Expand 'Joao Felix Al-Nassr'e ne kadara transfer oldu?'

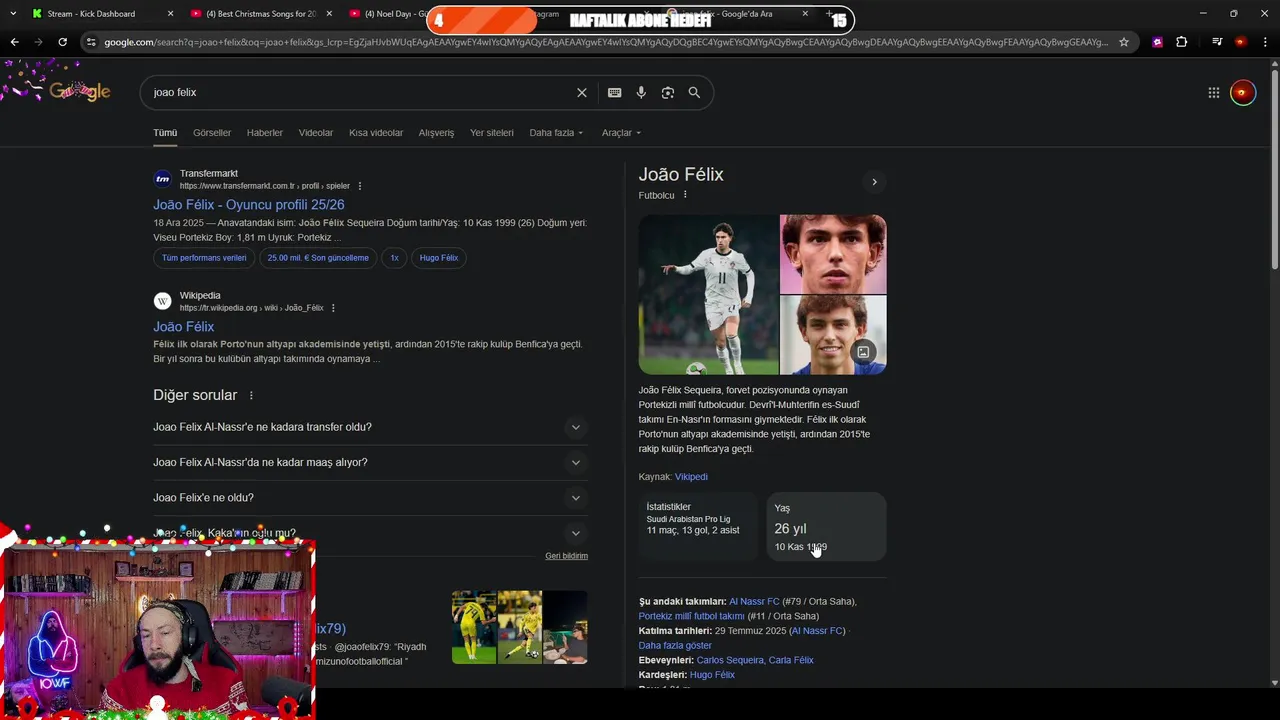point(370,427)
